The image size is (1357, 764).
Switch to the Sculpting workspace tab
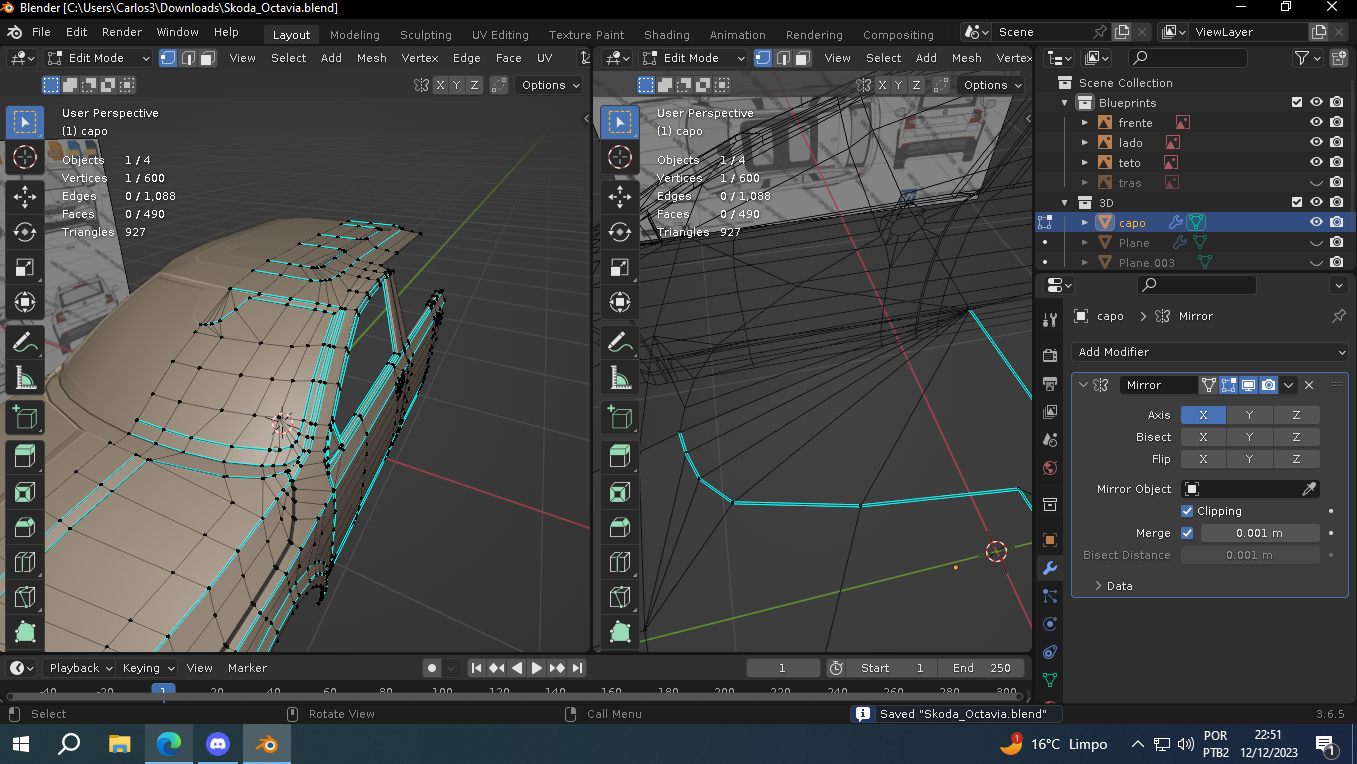click(425, 34)
